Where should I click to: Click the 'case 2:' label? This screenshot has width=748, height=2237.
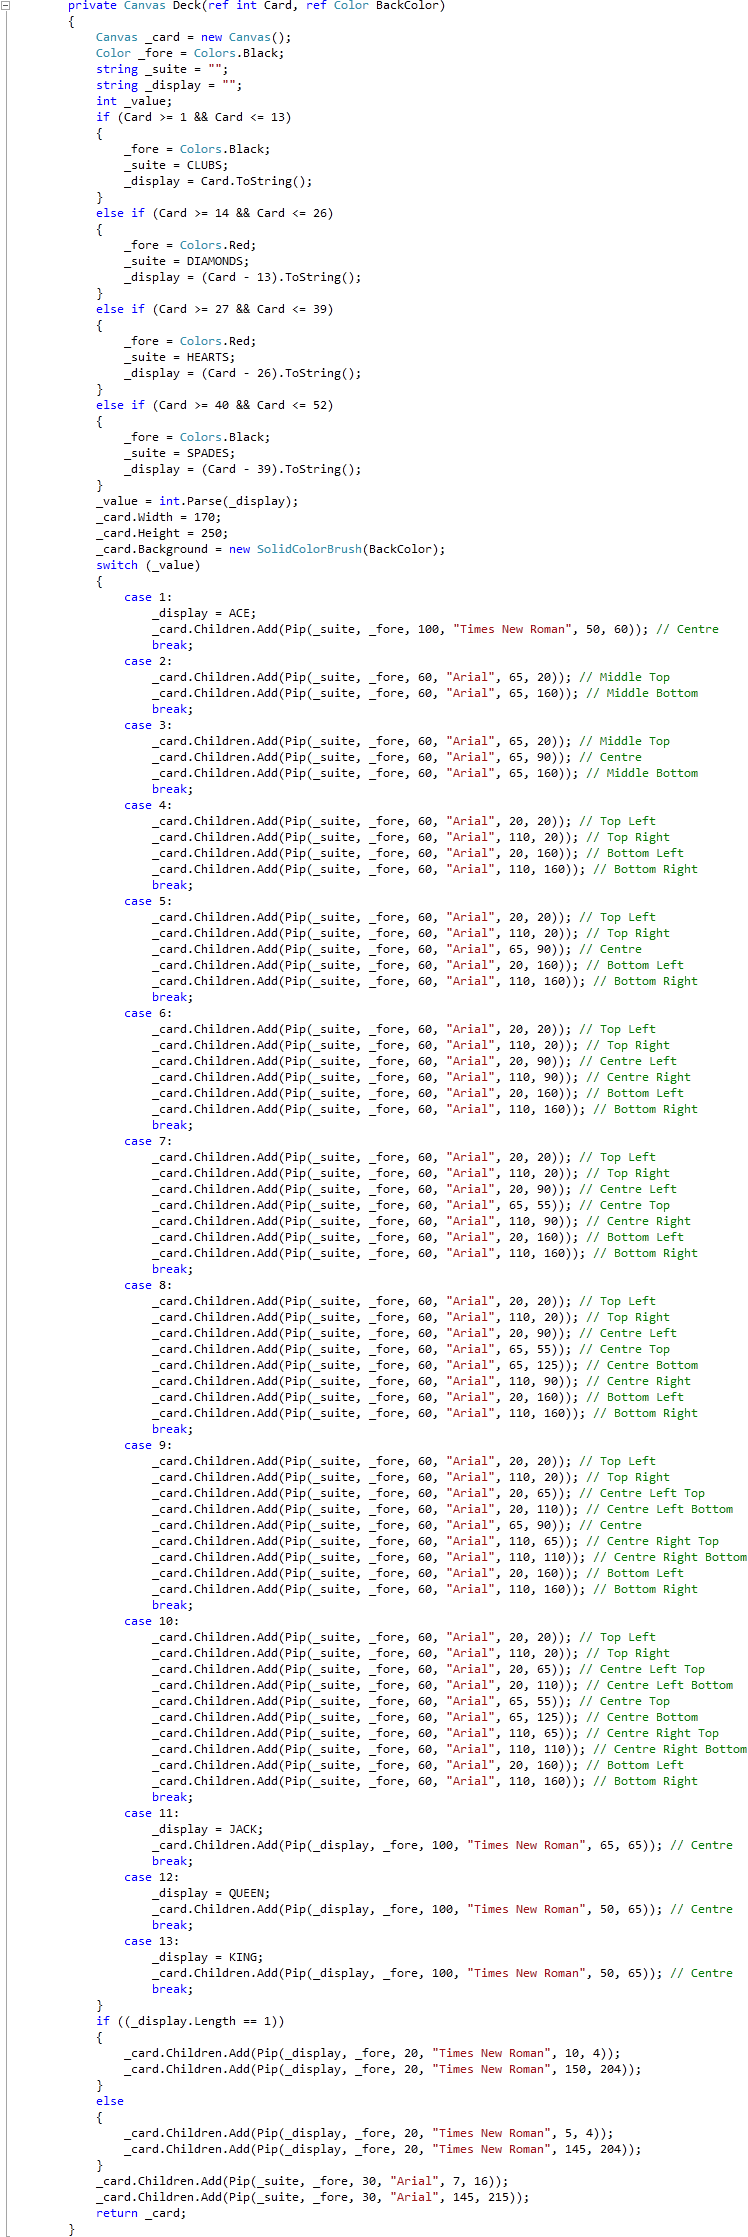pos(148,661)
